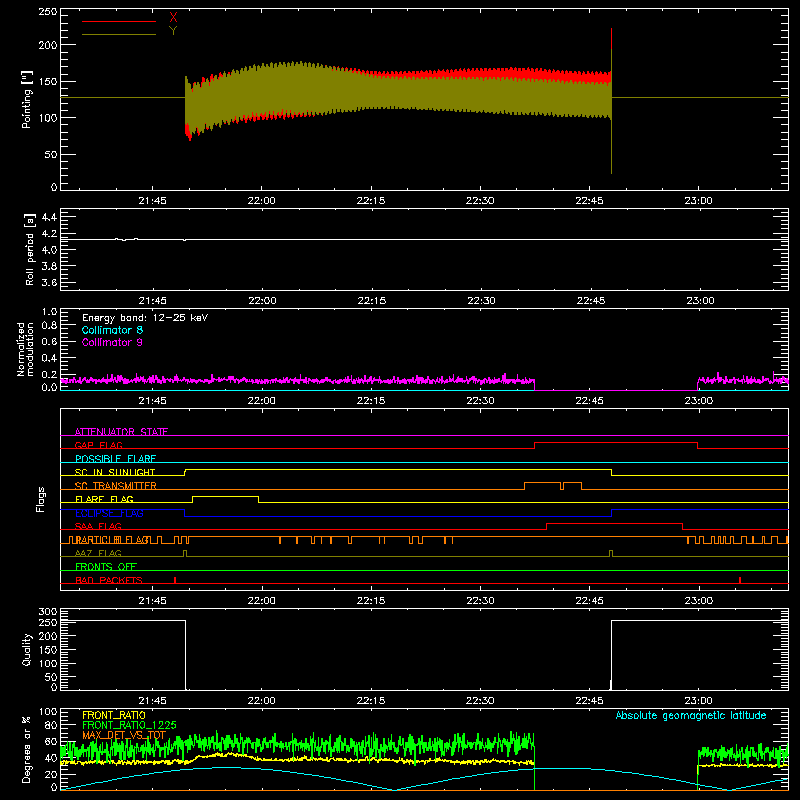Click the 4.4 tick on Roll period axis
The height and width of the screenshot is (800, 800).
[x=49, y=217]
